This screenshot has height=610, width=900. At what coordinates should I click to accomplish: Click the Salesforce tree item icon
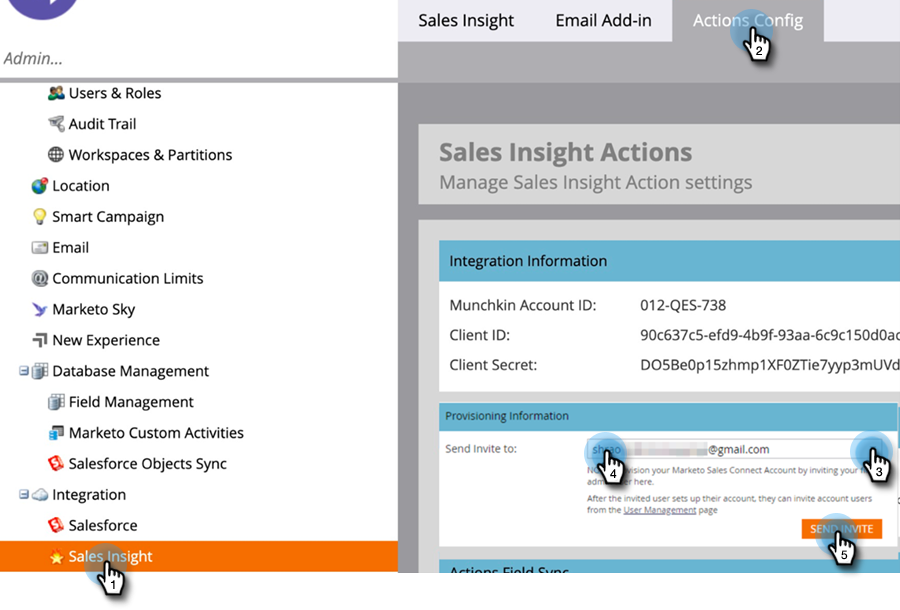click(56, 525)
